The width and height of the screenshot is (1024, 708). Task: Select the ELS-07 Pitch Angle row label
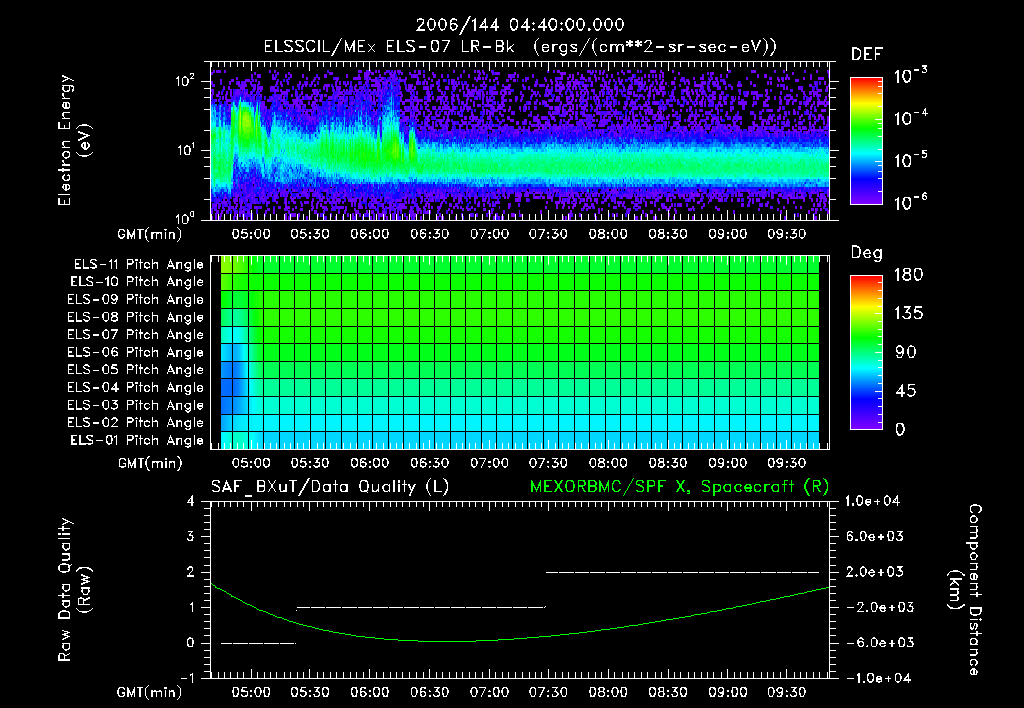click(136, 335)
